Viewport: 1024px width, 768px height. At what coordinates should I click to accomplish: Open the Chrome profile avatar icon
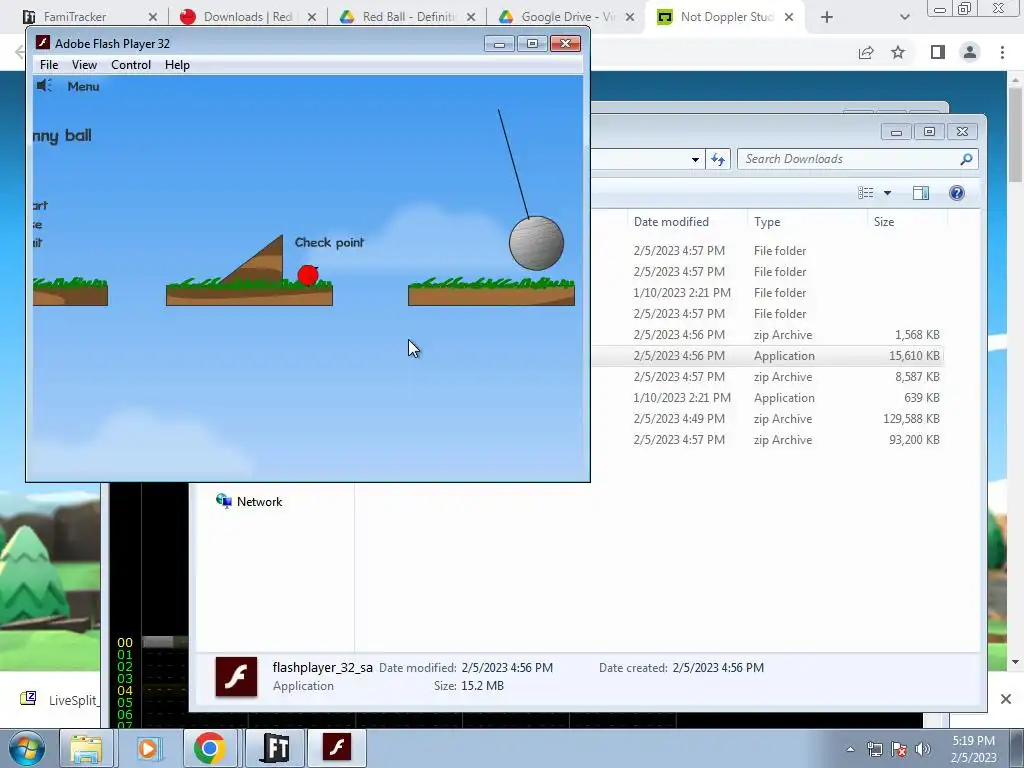(x=970, y=52)
